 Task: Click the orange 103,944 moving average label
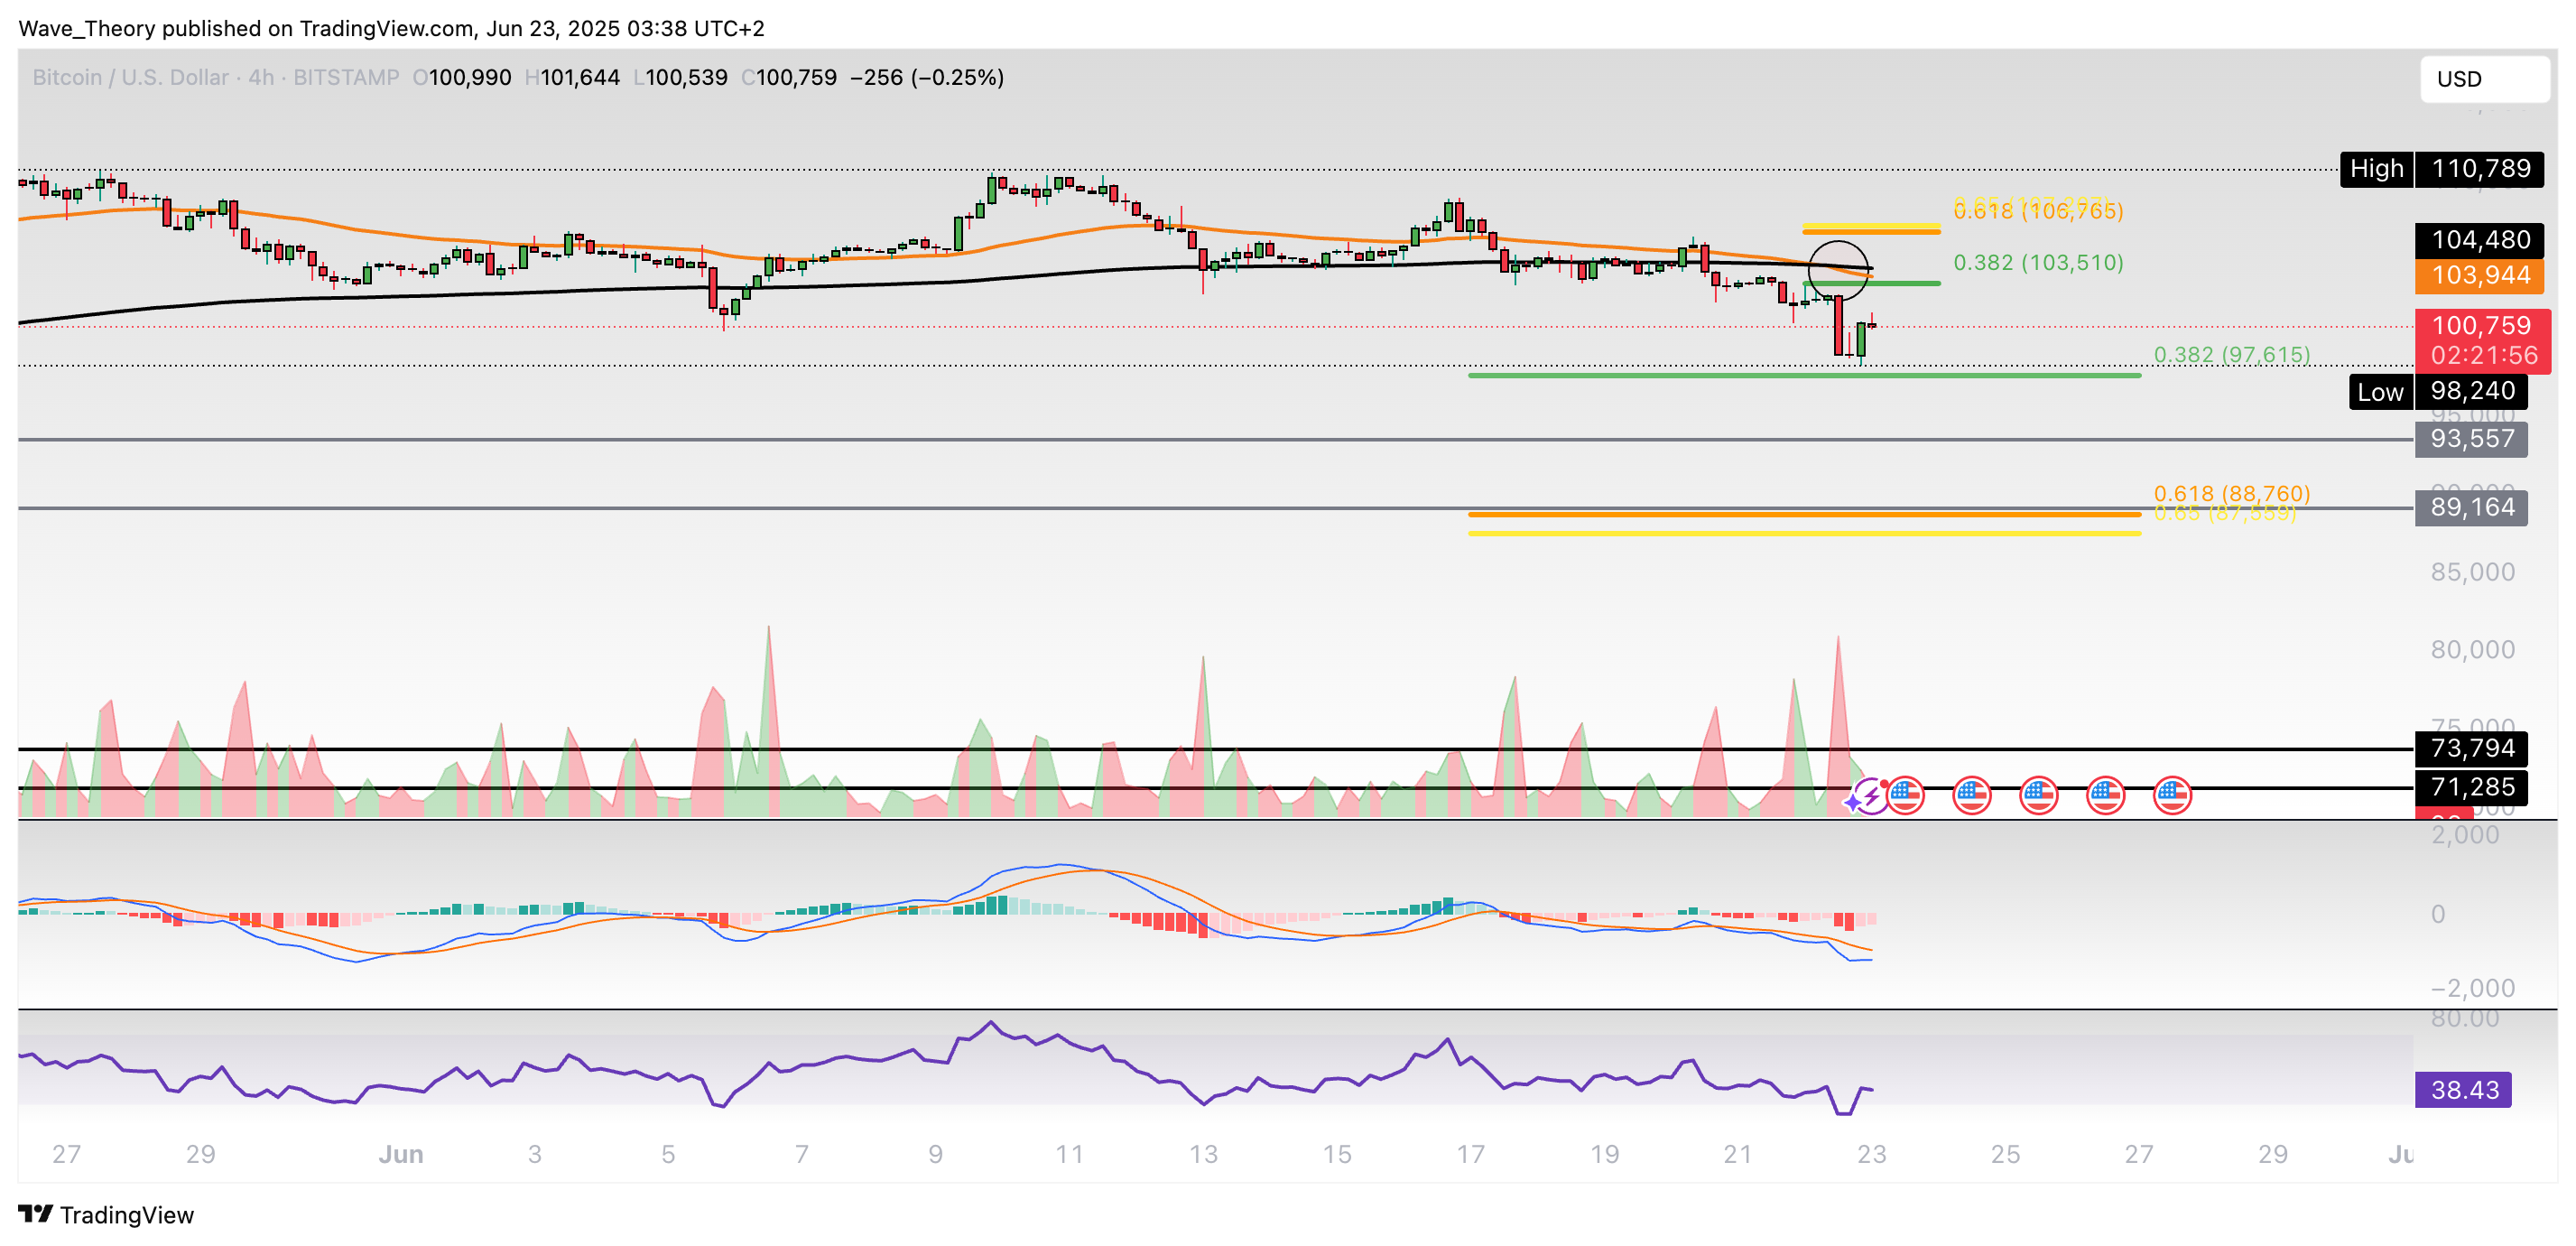click(x=2479, y=275)
